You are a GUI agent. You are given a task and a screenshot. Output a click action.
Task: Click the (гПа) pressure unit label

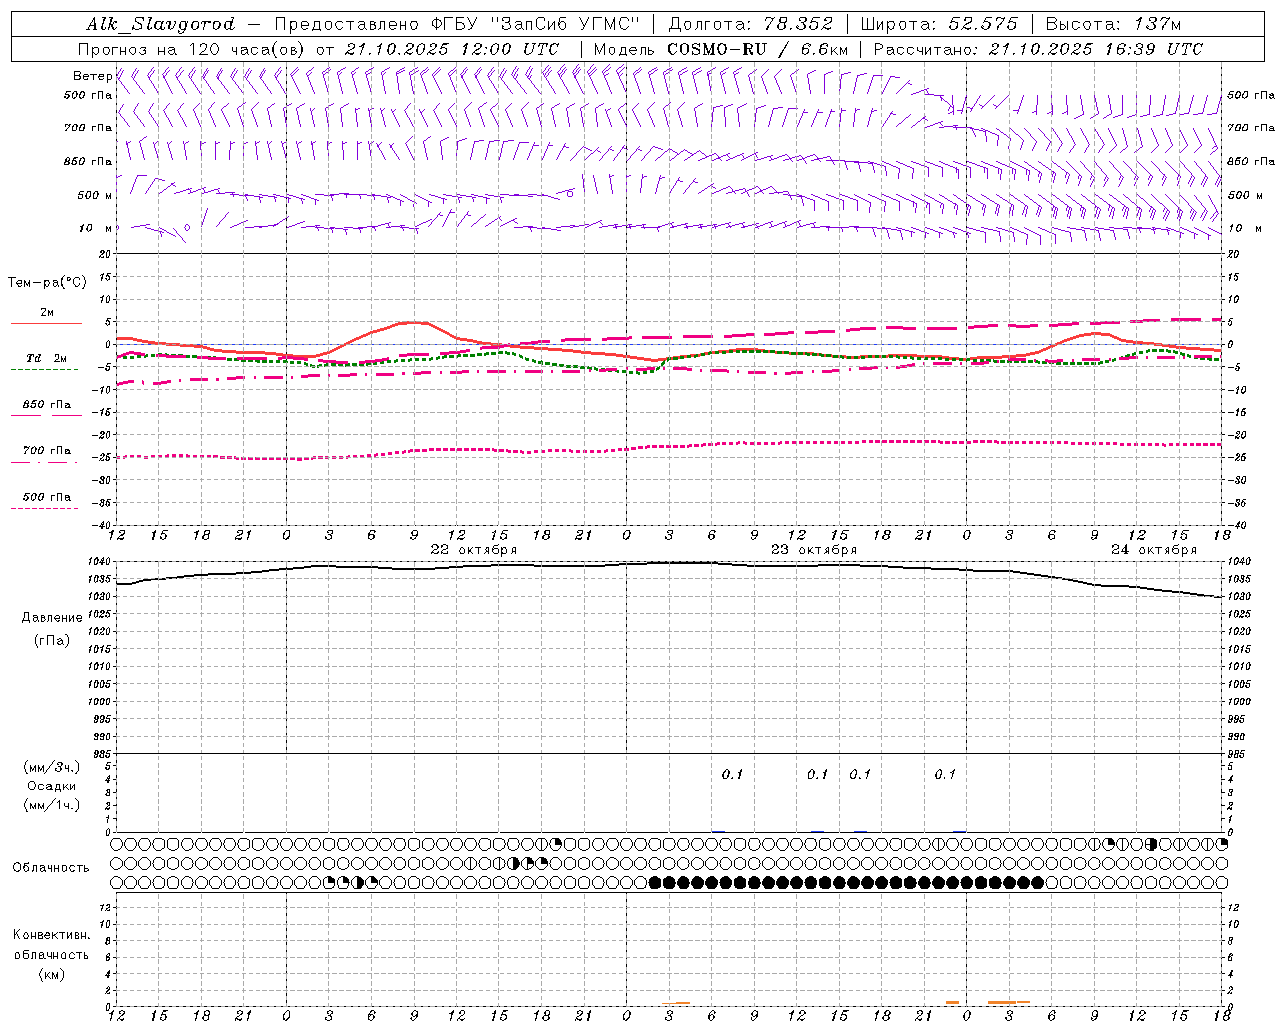[52, 641]
